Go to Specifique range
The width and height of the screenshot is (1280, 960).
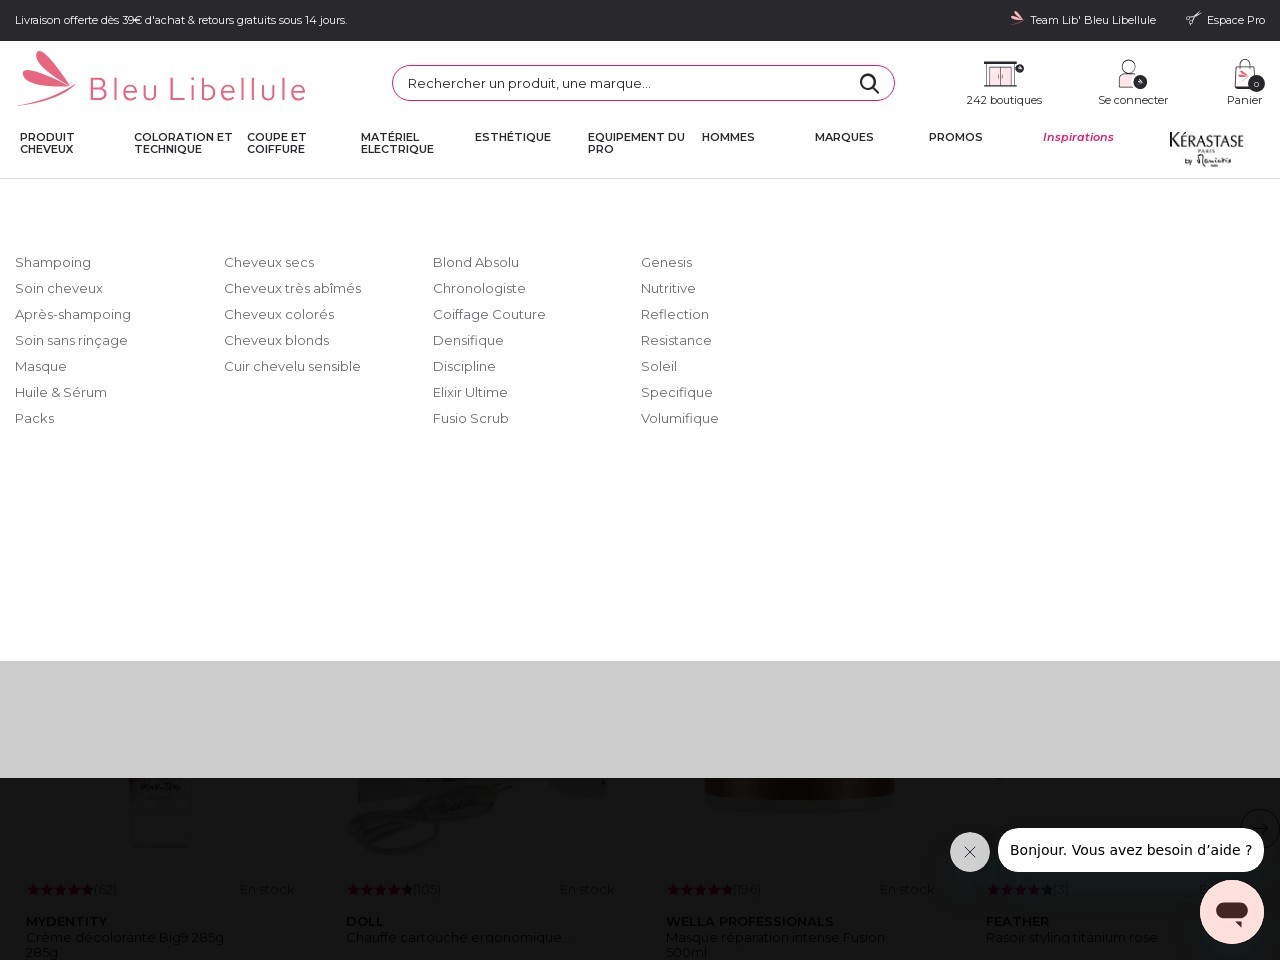point(677,392)
